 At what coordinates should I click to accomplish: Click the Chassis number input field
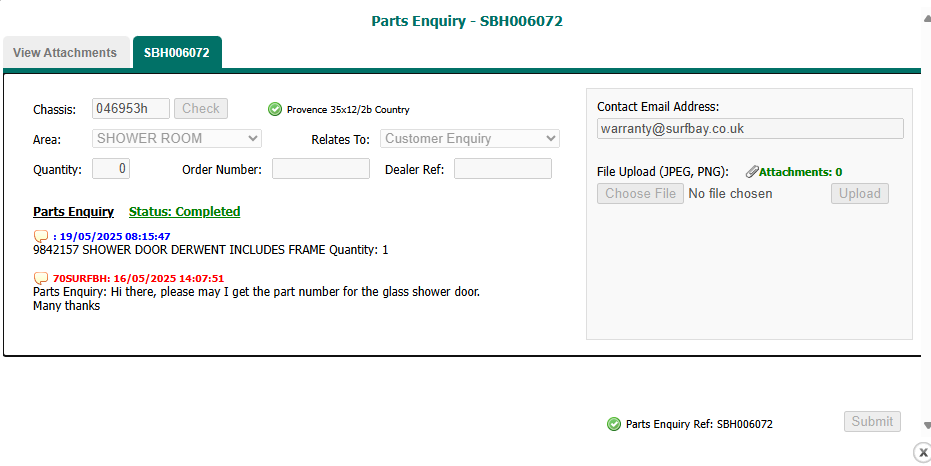pyautogui.click(x=131, y=108)
